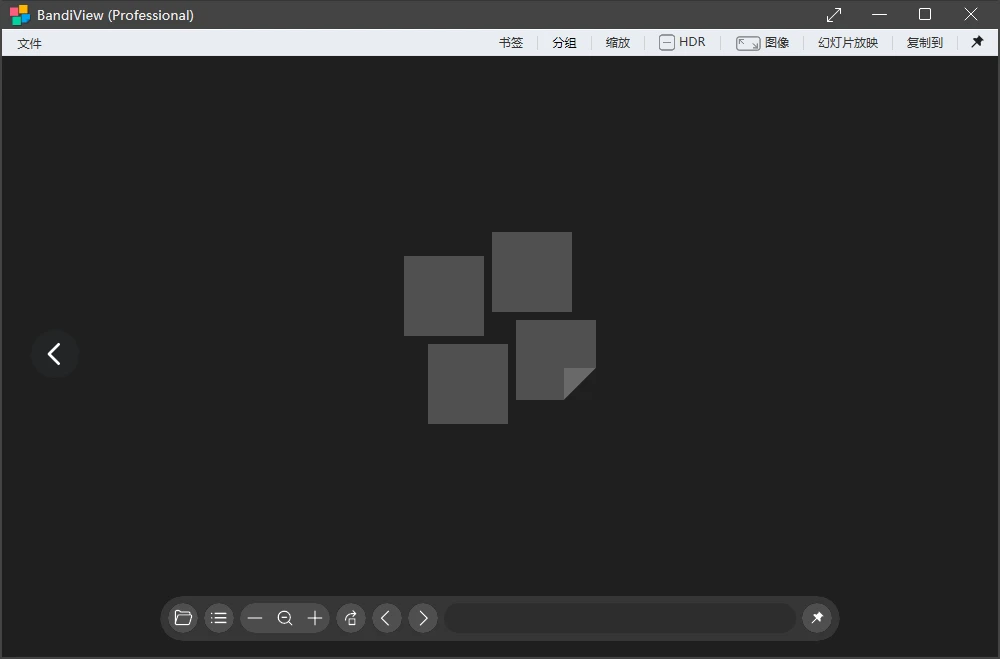Click the magnifier zoom reset icon
1000x659 pixels.
[x=285, y=618]
